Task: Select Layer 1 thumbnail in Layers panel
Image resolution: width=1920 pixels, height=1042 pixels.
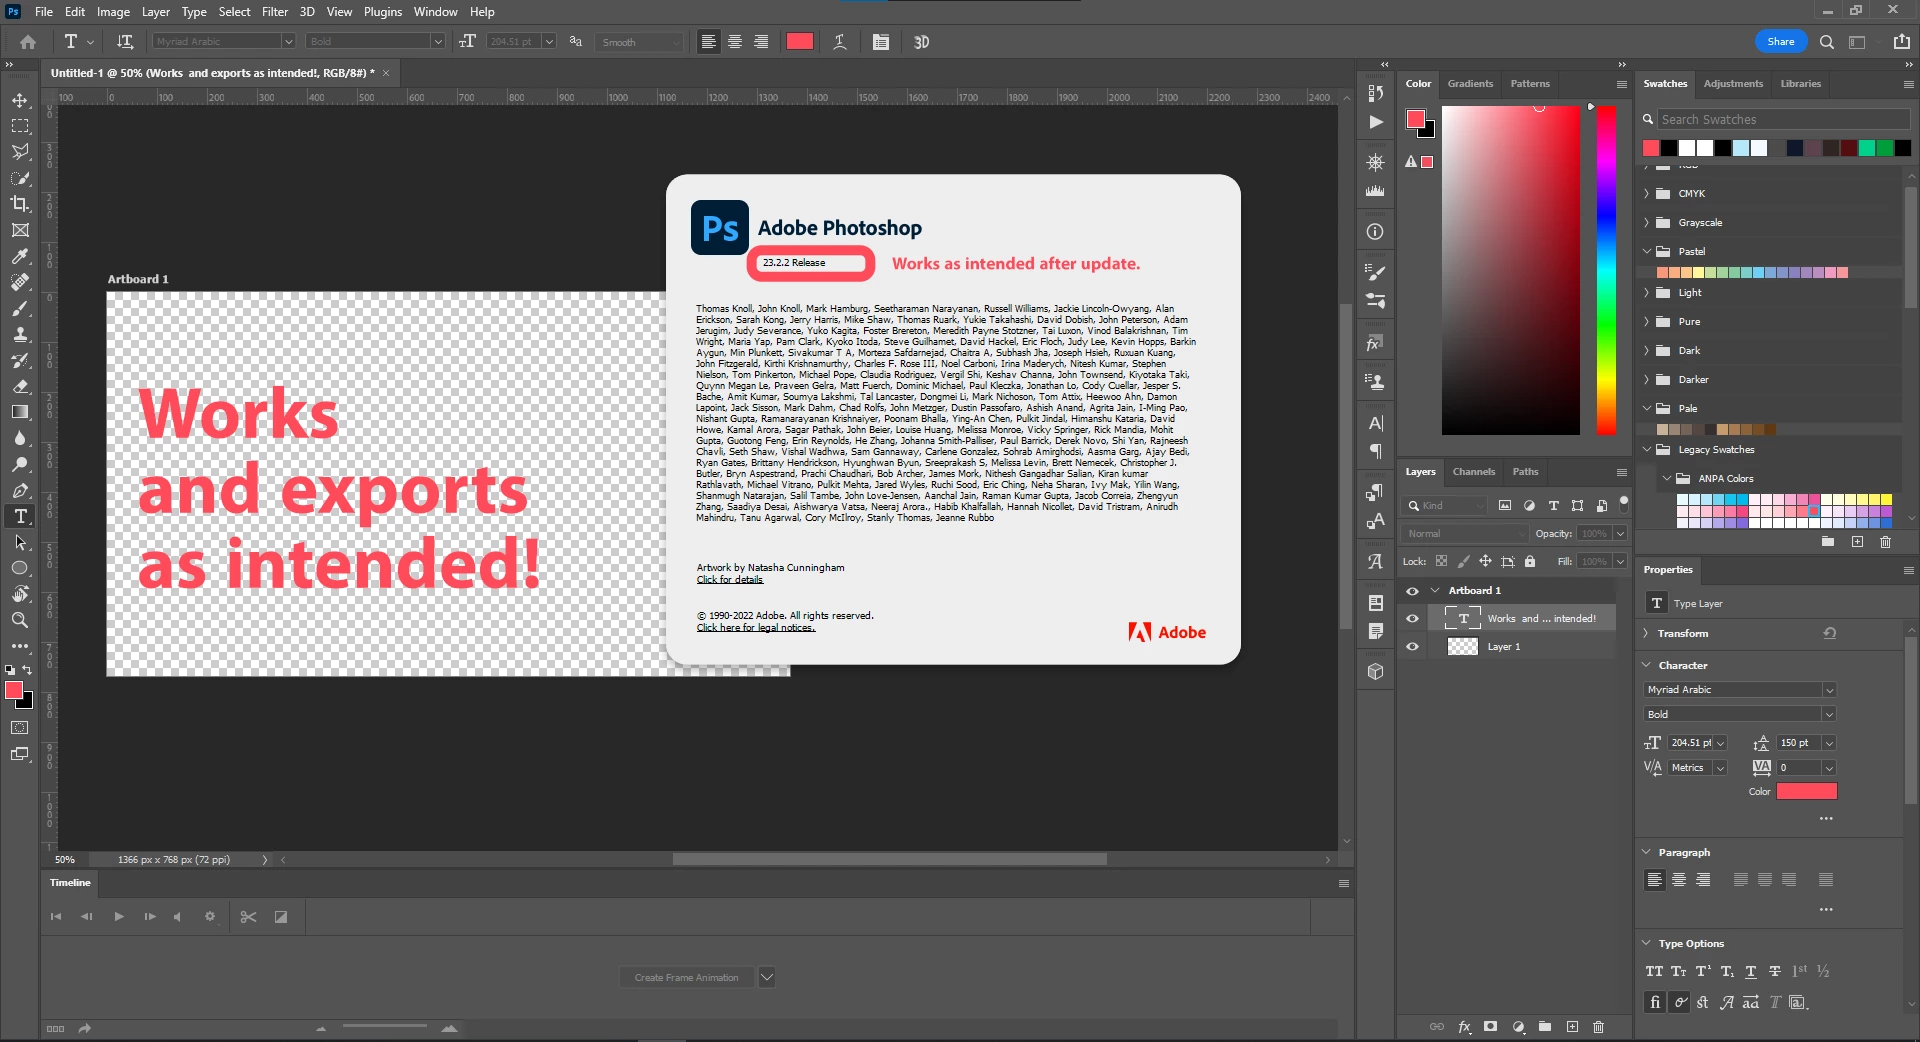Action: pos(1463,646)
